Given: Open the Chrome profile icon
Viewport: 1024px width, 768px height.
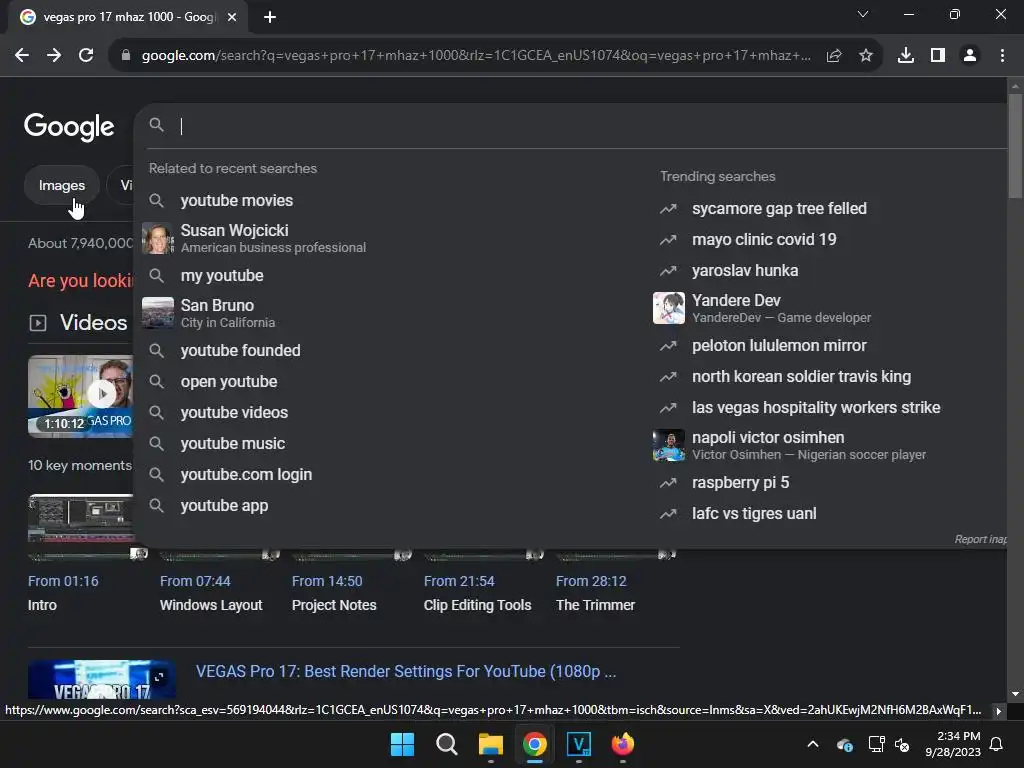Looking at the screenshot, I should pos(970,56).
